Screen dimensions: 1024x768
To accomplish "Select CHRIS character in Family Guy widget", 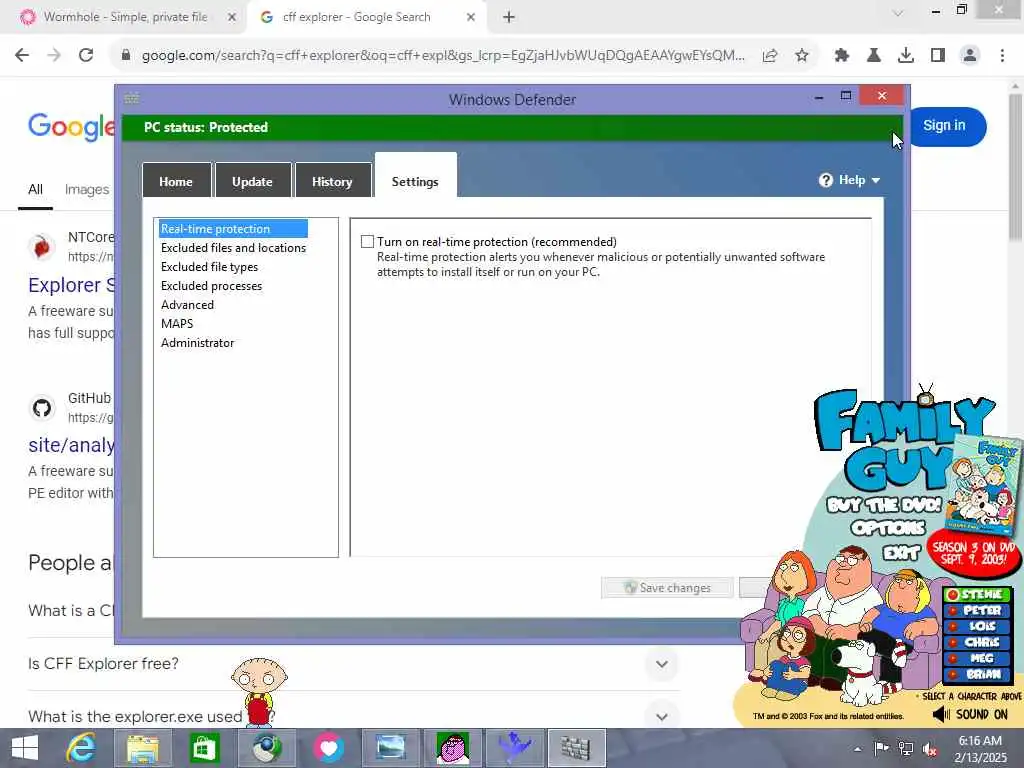I will pyautogui.click(x=978, y=642).
